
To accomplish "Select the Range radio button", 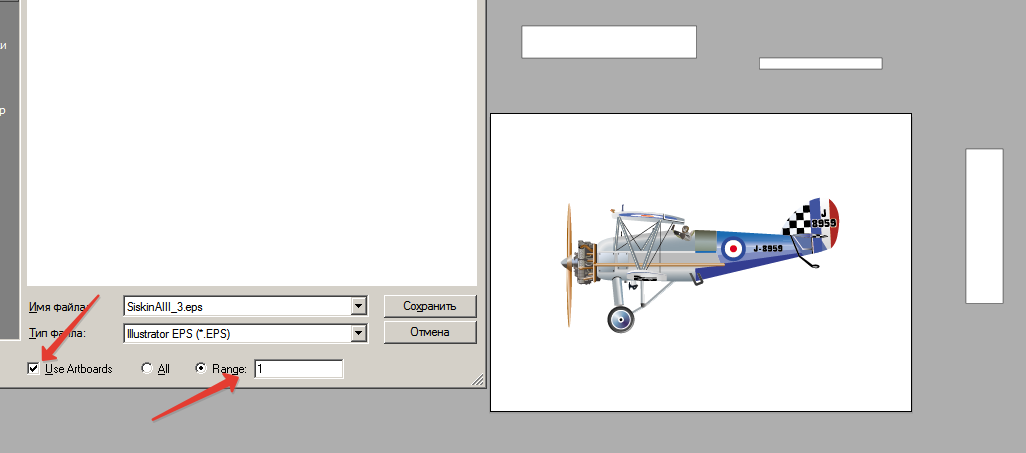I will [202, 369].
